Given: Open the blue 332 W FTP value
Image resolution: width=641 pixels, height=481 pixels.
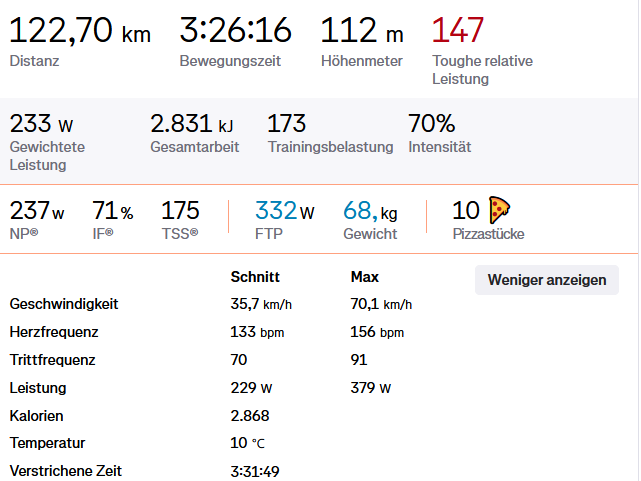Looking at the screenshot, I should click(x=284, y=211).
